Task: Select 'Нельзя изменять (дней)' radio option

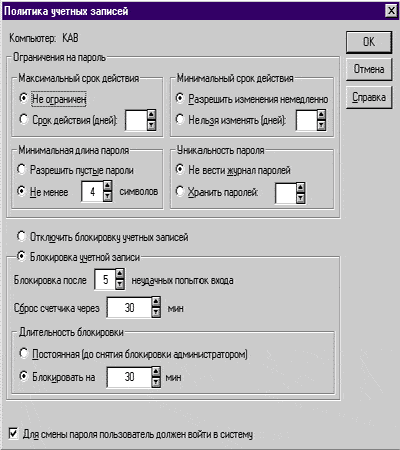Action: coord(180,119)
